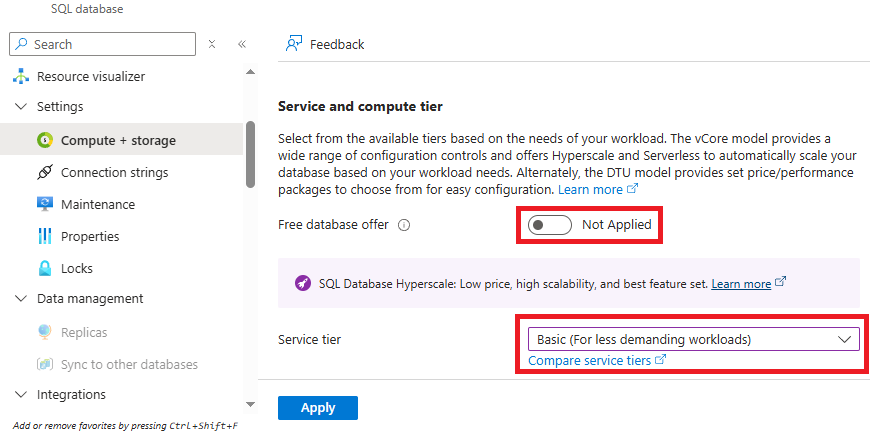The width and height of the screenshot is (870, 431).
Task: Open Feedback from the toolbar
Action: coord(325,44)
